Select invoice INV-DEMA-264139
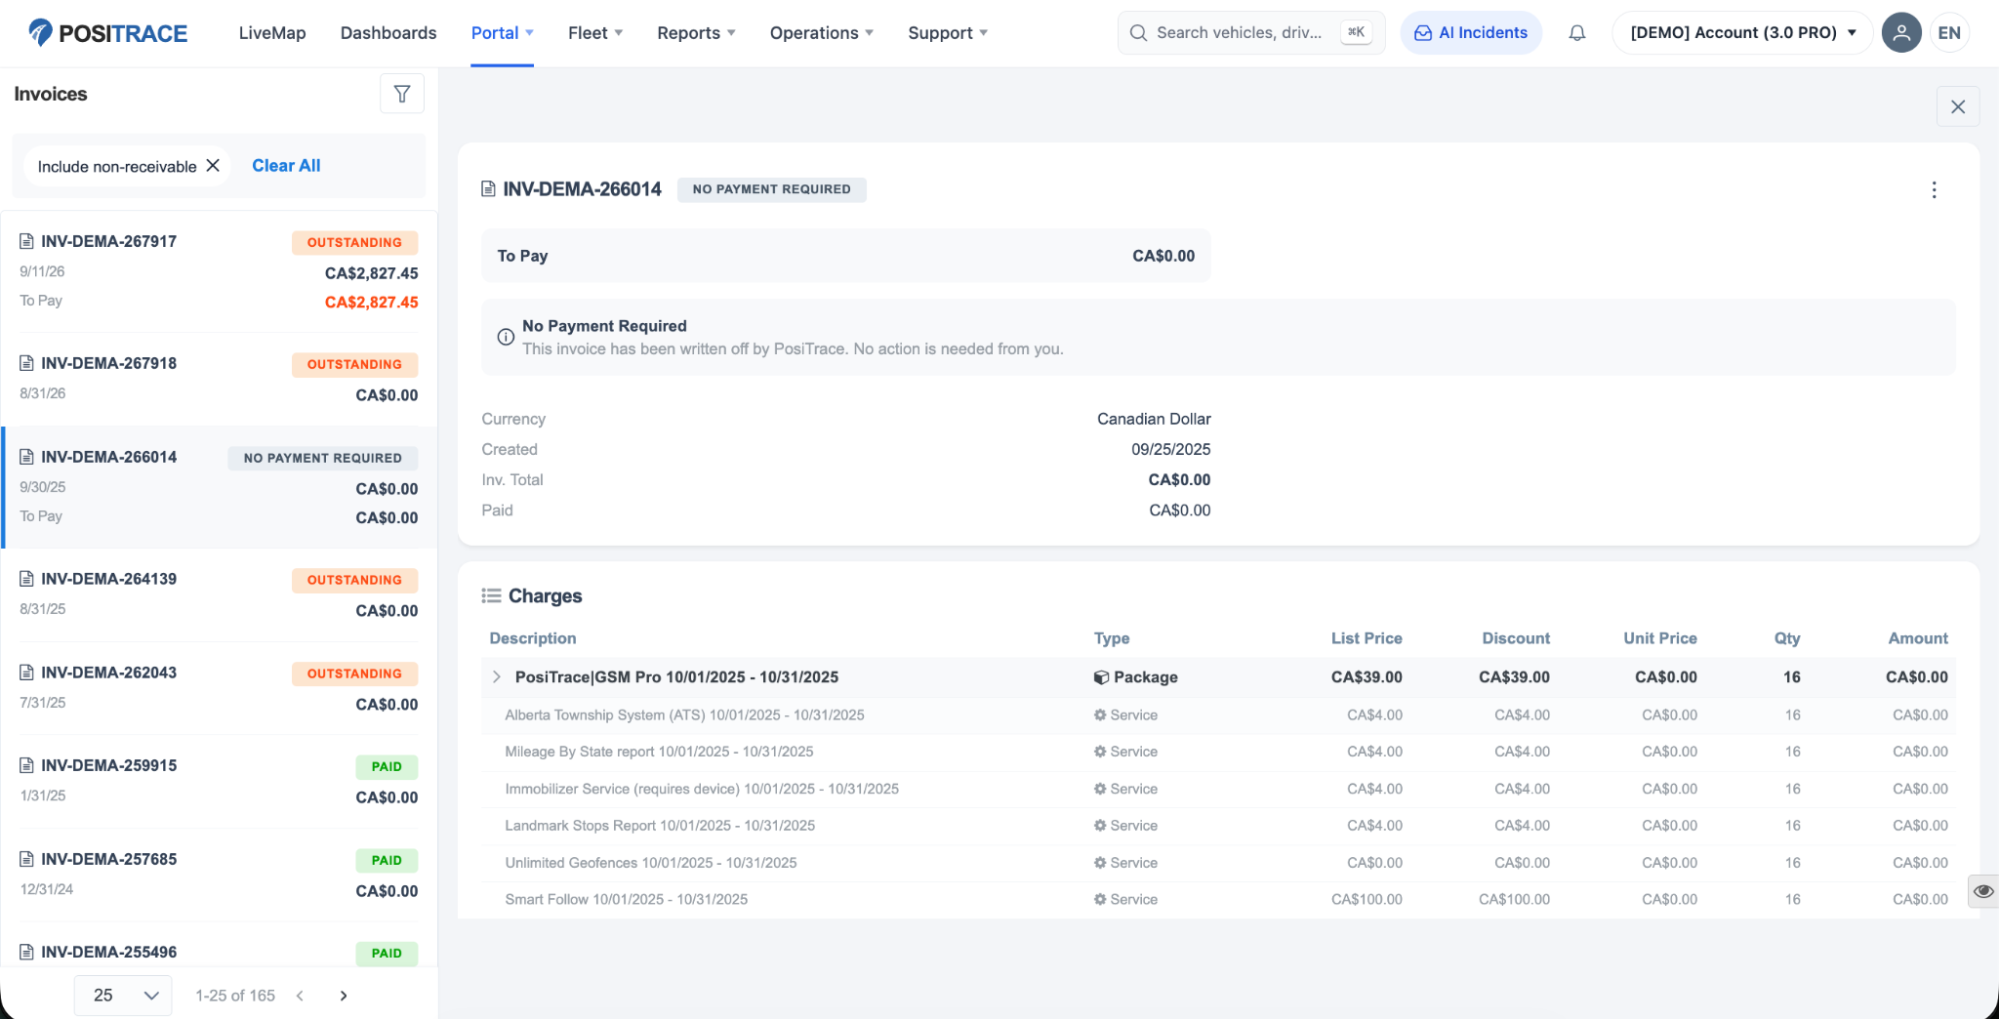Screen dimensions: 1999x1020 coord(219,595)
